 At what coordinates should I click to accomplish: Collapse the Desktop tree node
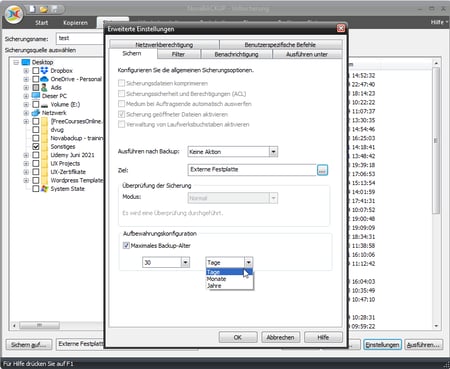(16, 62)
